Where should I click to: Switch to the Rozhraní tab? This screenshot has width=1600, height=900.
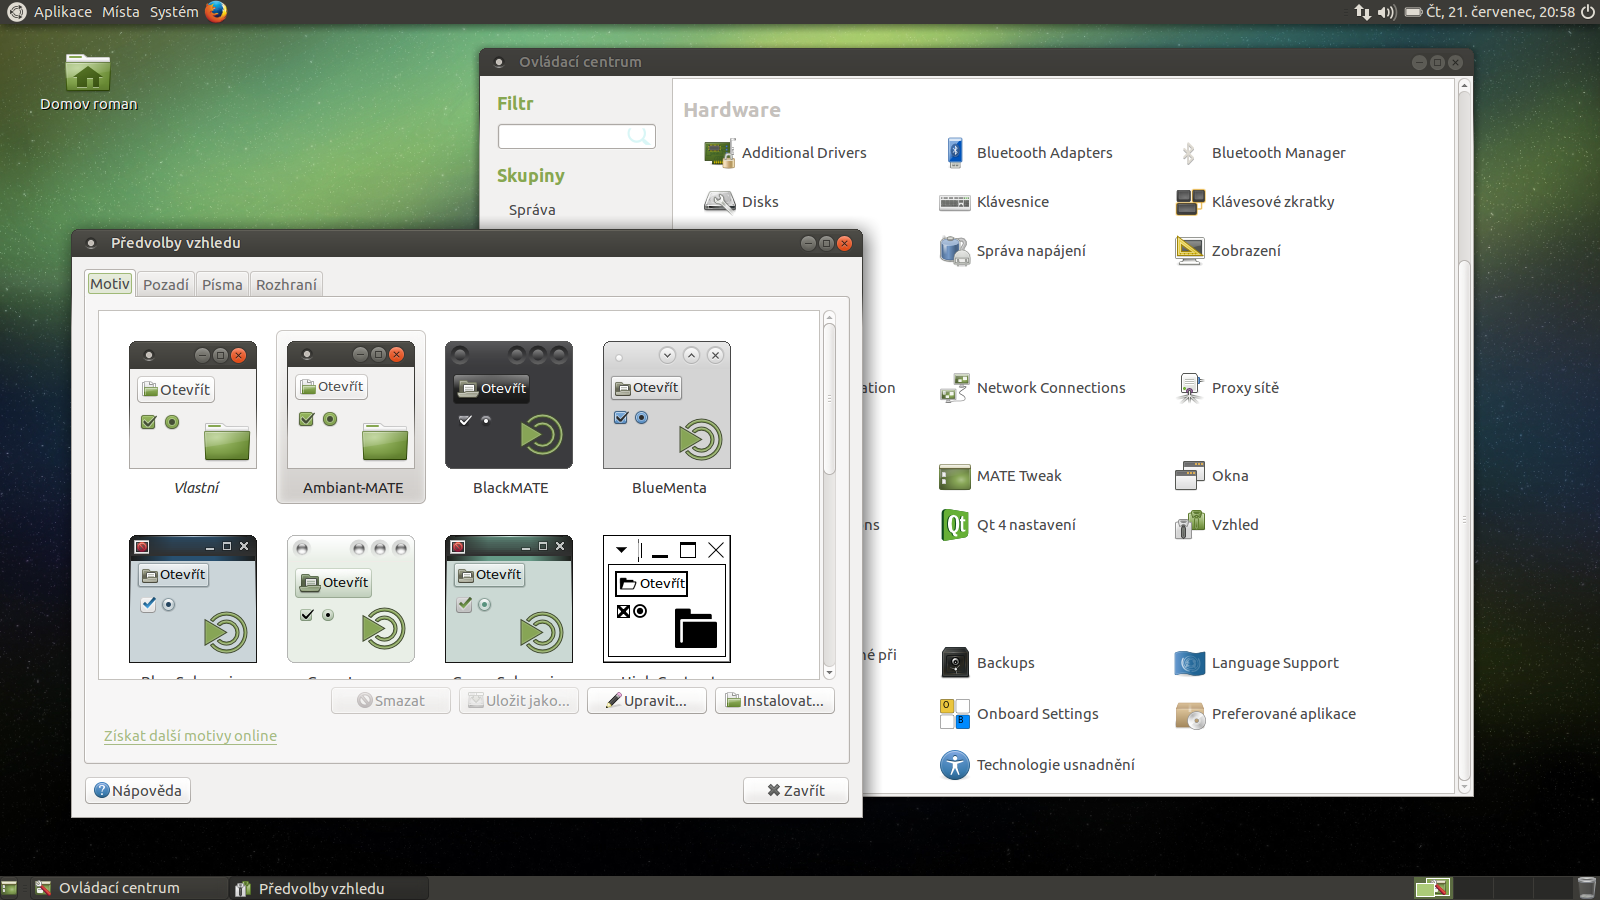286,284
